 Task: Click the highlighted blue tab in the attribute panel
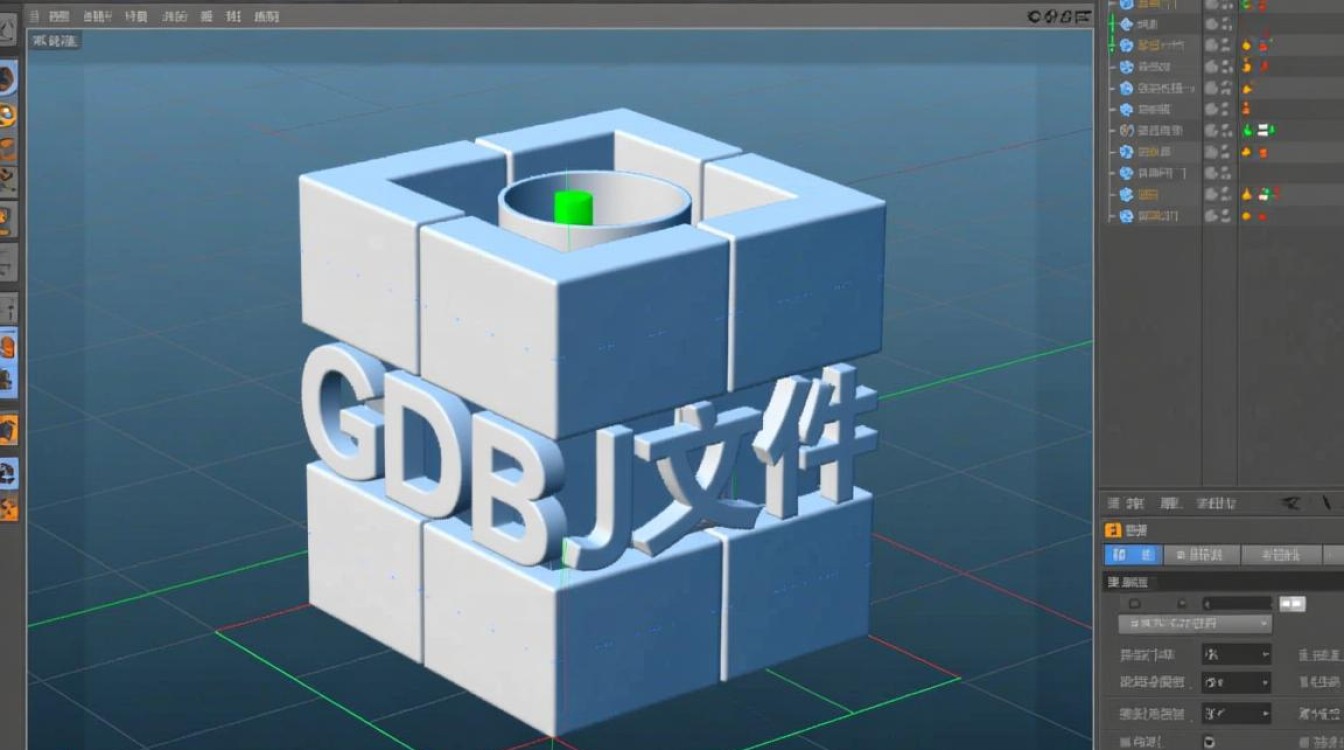[1132, 554]
